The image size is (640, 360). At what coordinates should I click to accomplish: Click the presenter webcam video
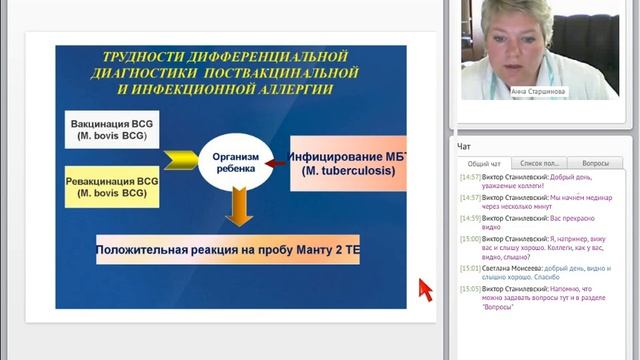tap(540, 49)
